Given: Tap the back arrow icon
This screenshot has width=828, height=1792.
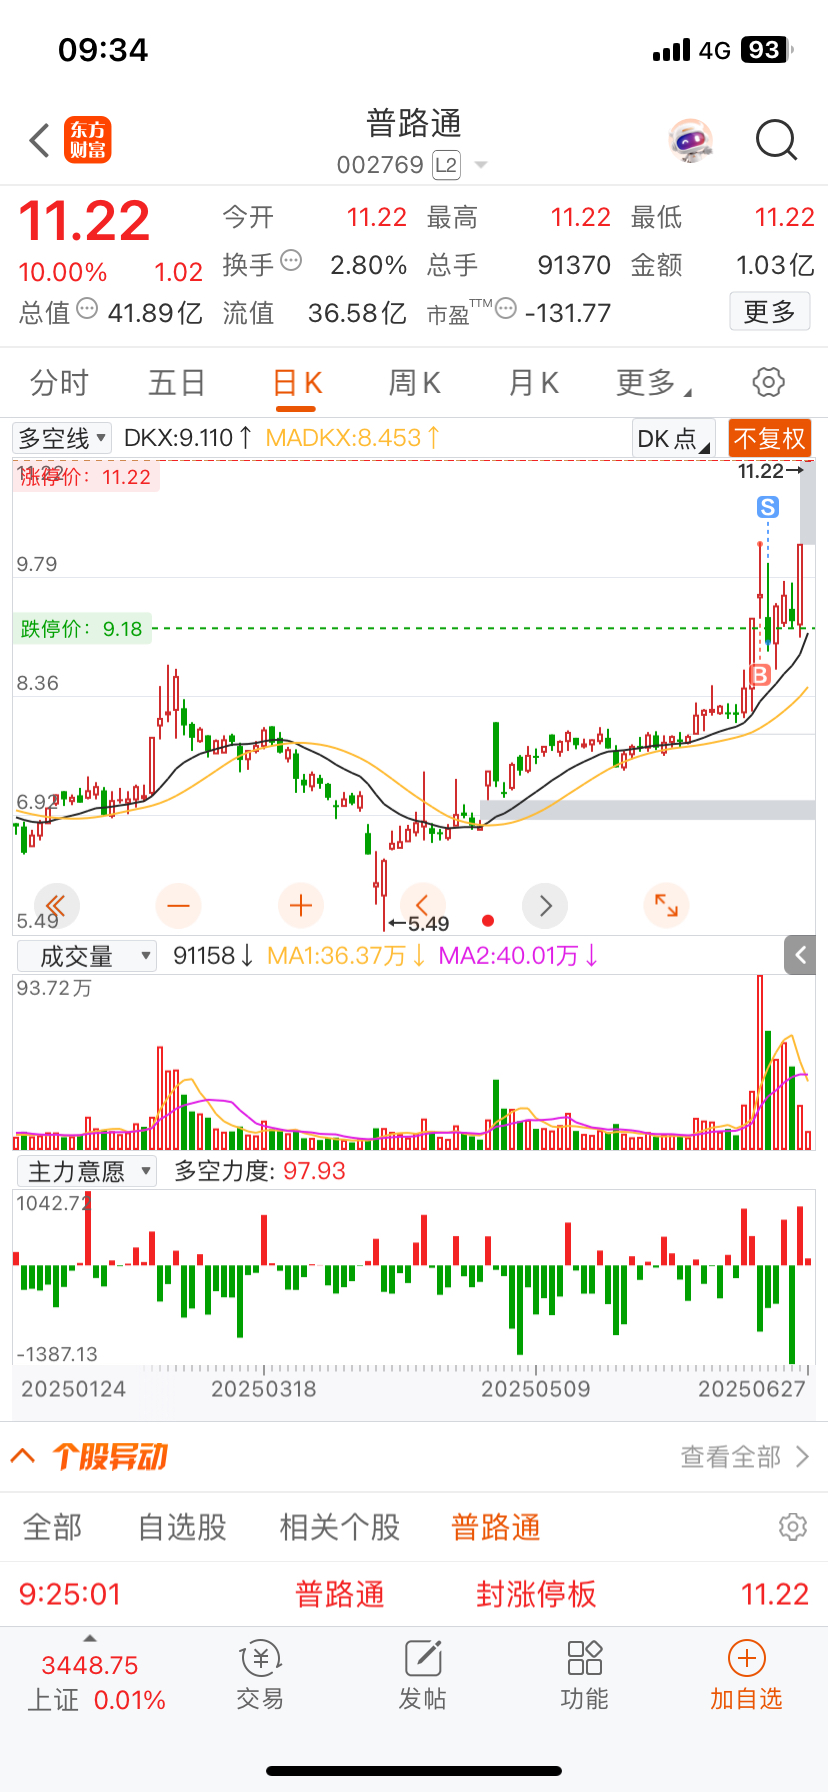Looking at the screenshot, I should (40, 141).
